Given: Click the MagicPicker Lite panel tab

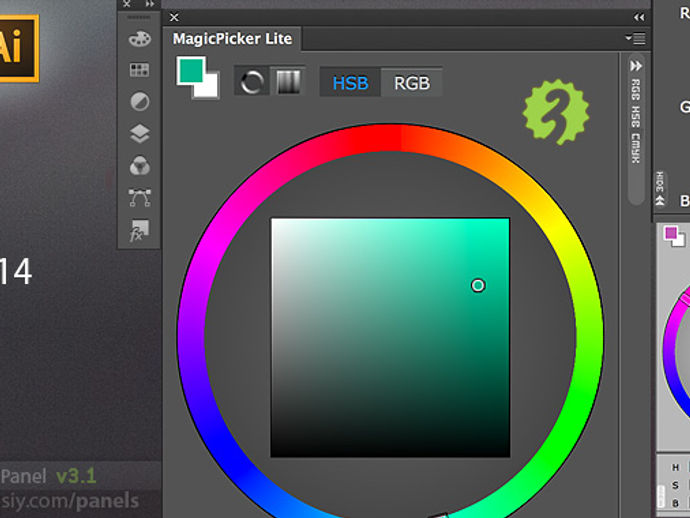Looking at the screenshot, I should 232,39.
